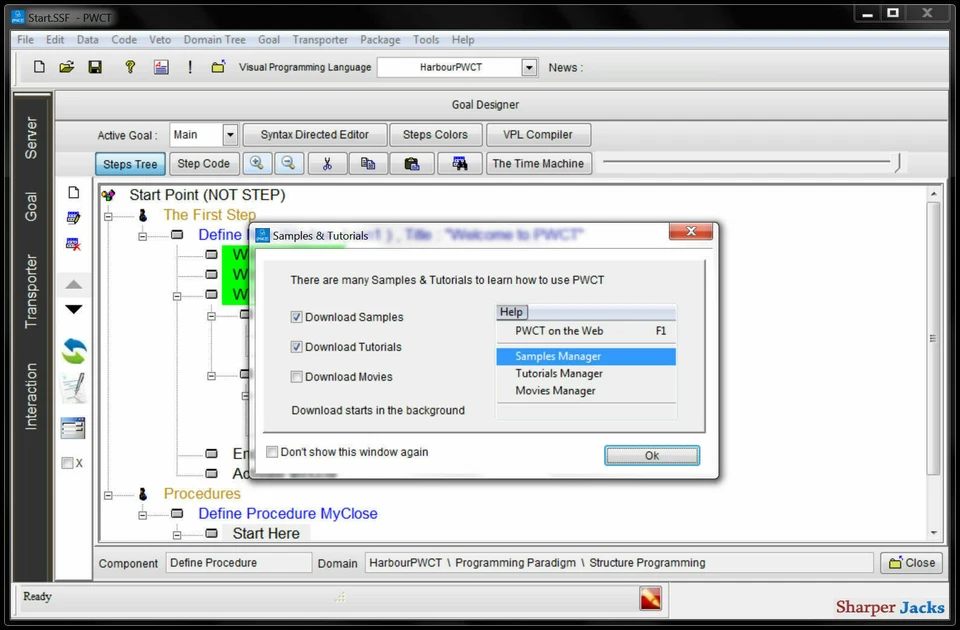Viewport: 960px width, 630px height.
Task: Select the Zoom In icon on steps toolbar
Action: (x=258, y=163)
